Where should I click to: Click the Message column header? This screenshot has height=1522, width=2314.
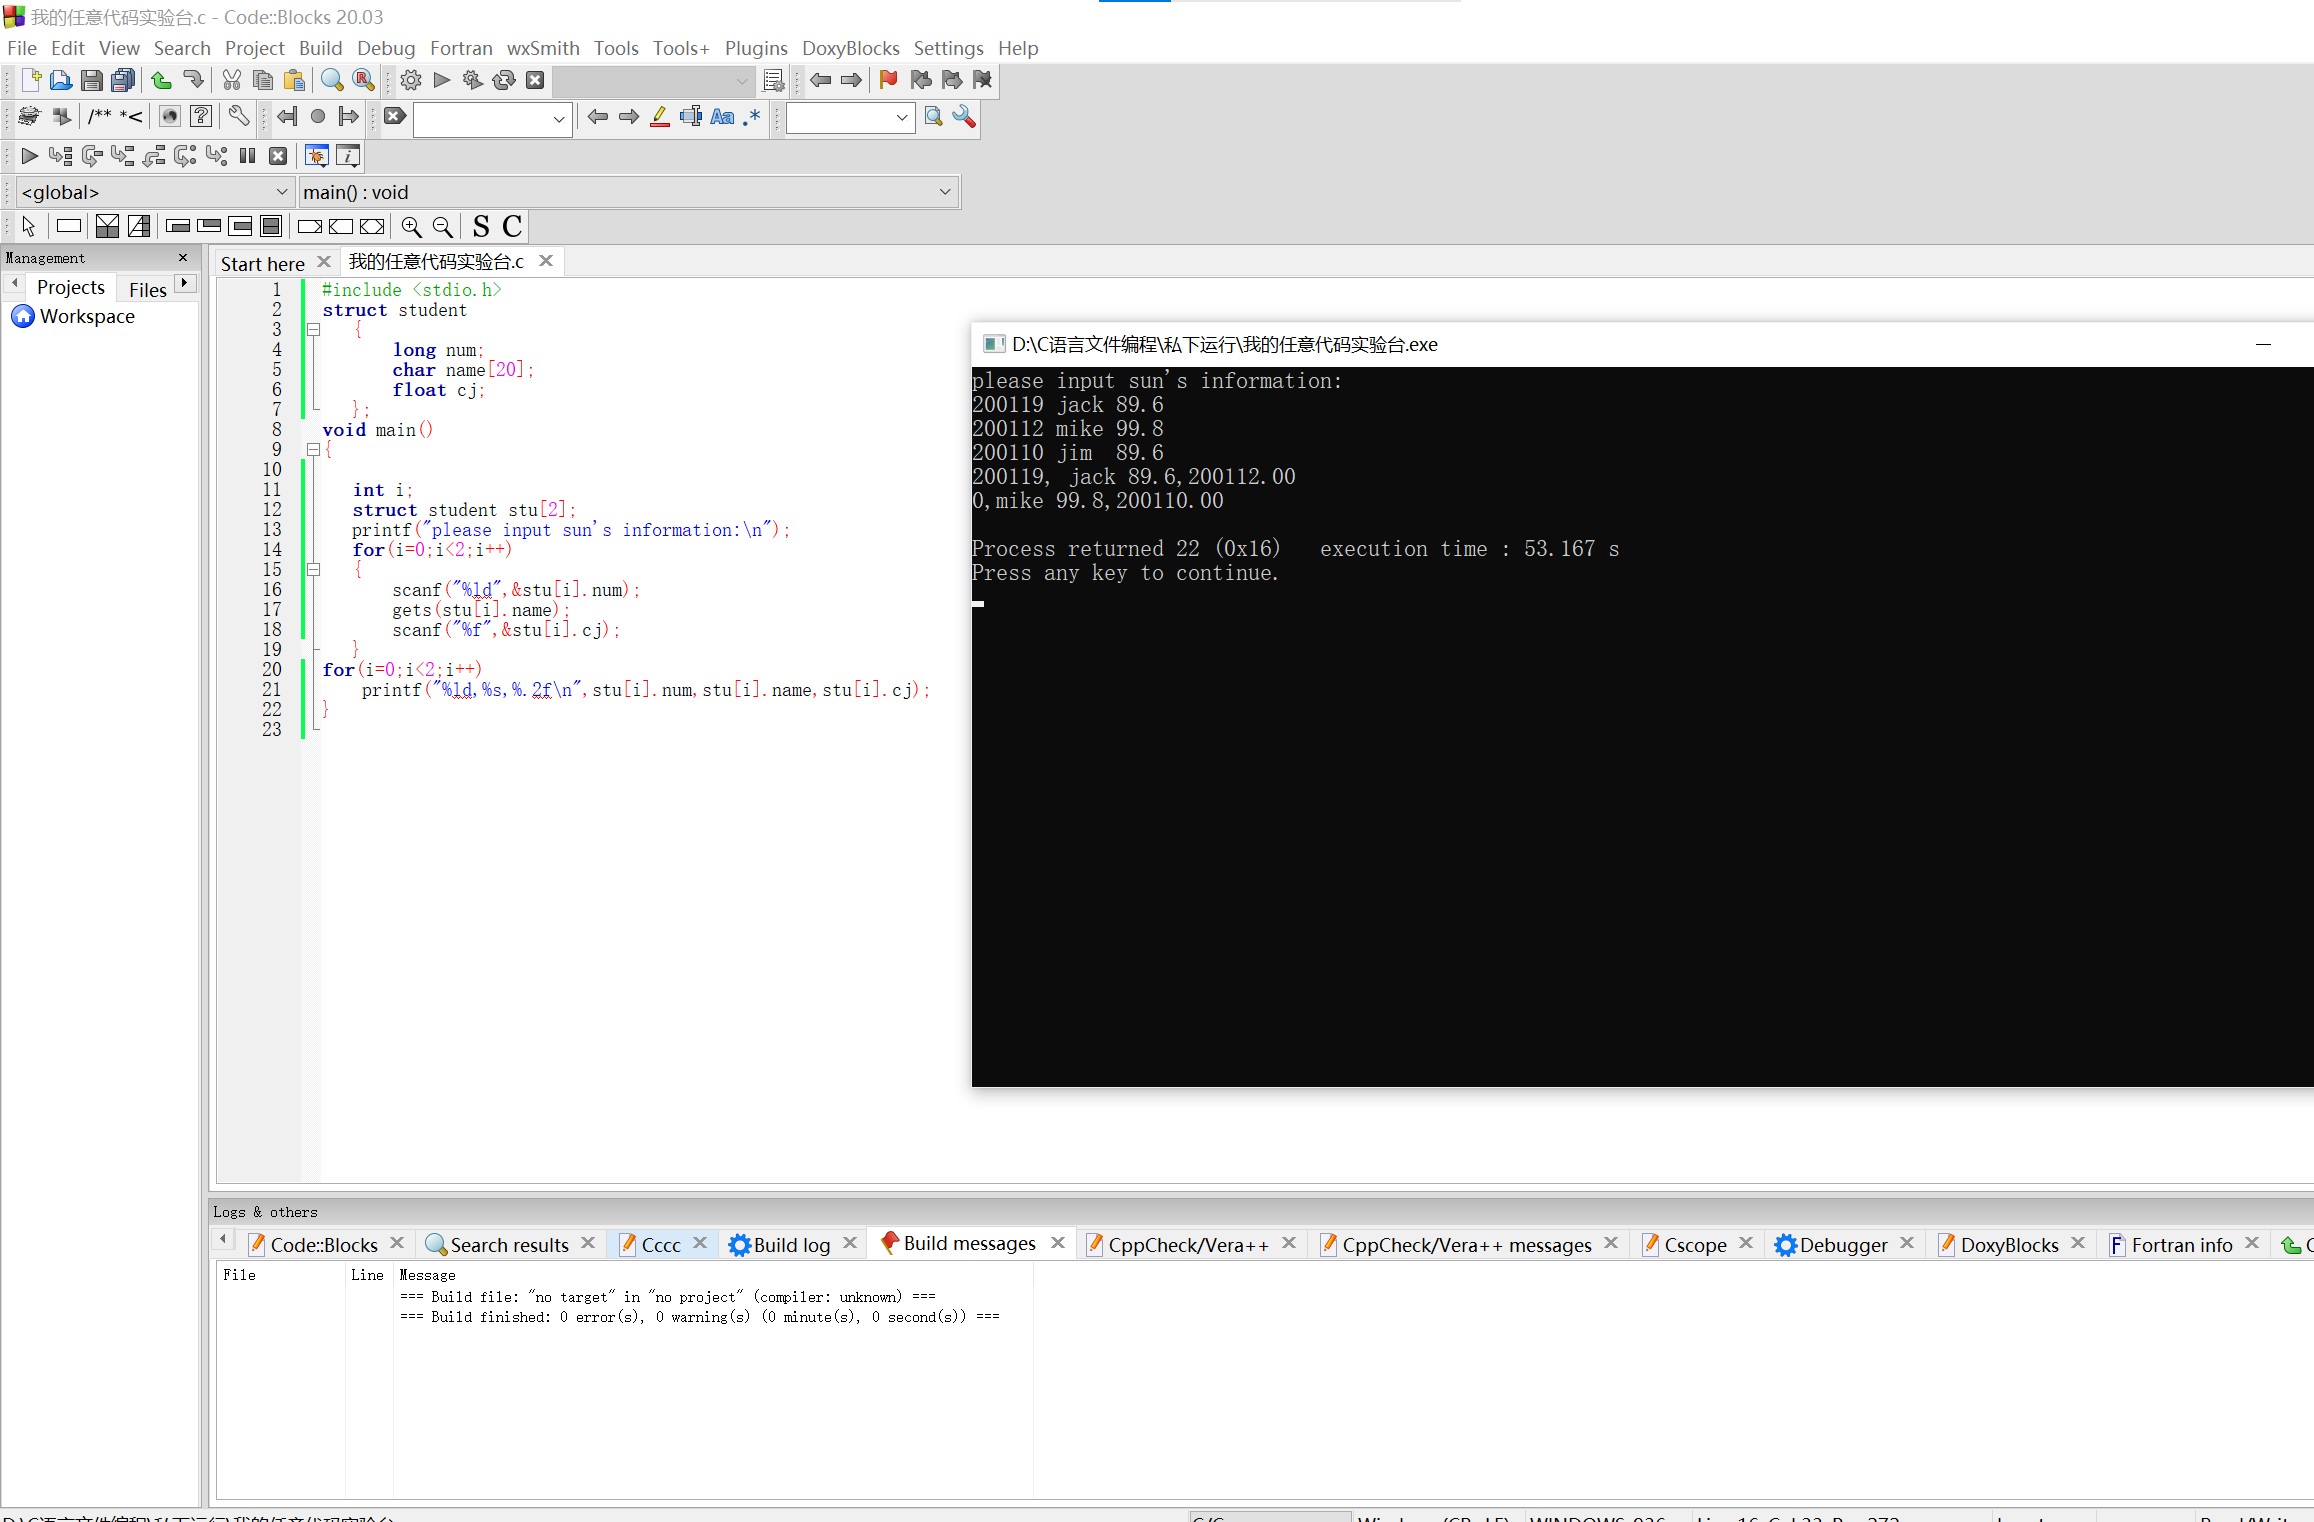click(x=427, y=1275)
